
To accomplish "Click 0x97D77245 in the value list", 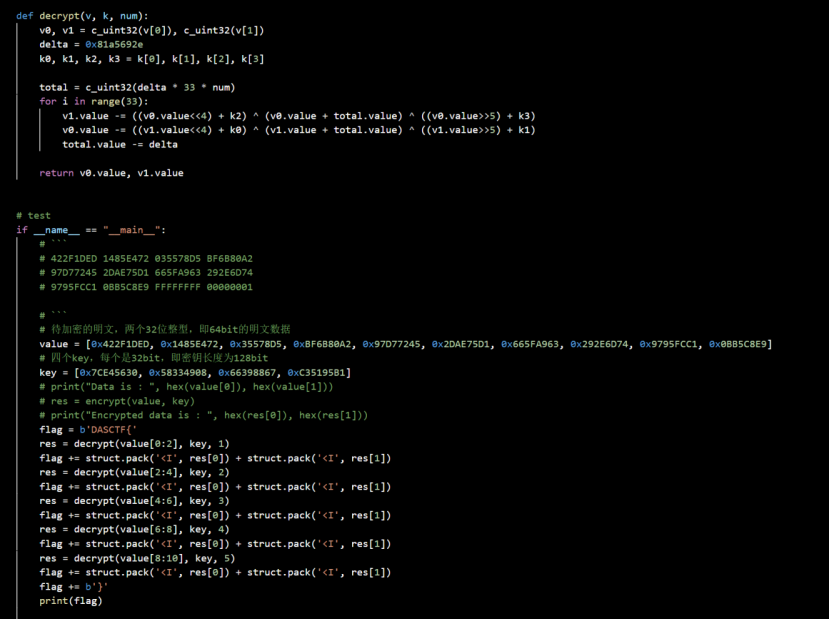I will 391,344.
